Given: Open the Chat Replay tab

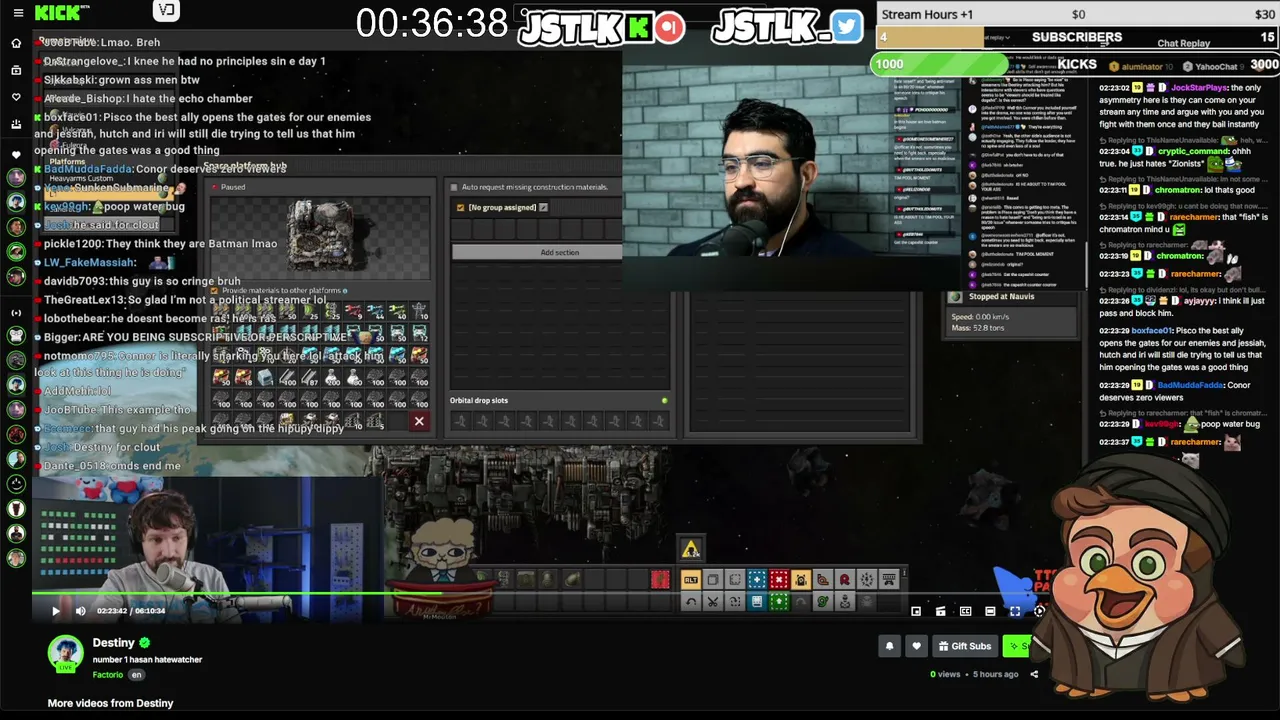Looking at the screenshot, I should [x=1183, y=44].
